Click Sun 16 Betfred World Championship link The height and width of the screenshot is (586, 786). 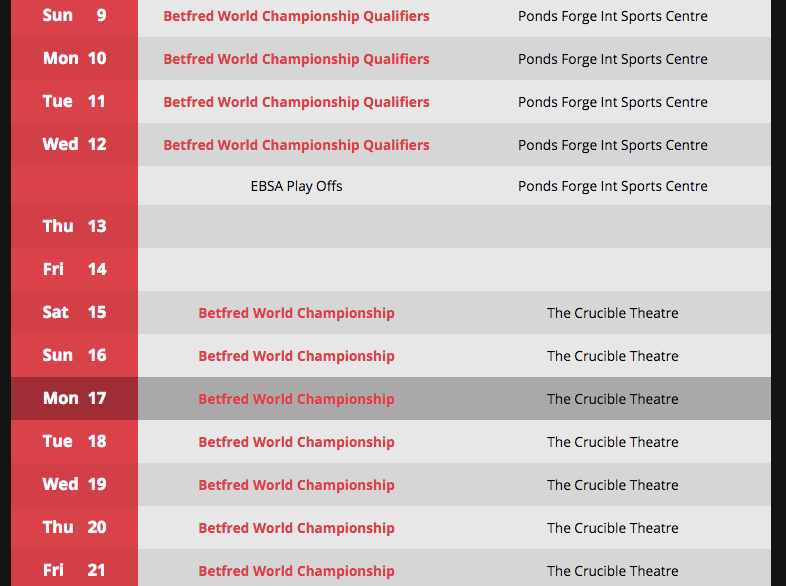pyautogui.click(x=296, y=356)
